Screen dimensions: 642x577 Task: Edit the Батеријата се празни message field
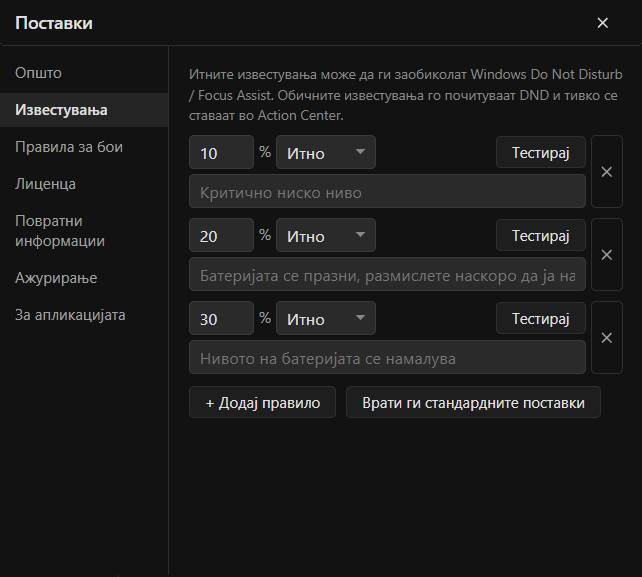[387, 274]
